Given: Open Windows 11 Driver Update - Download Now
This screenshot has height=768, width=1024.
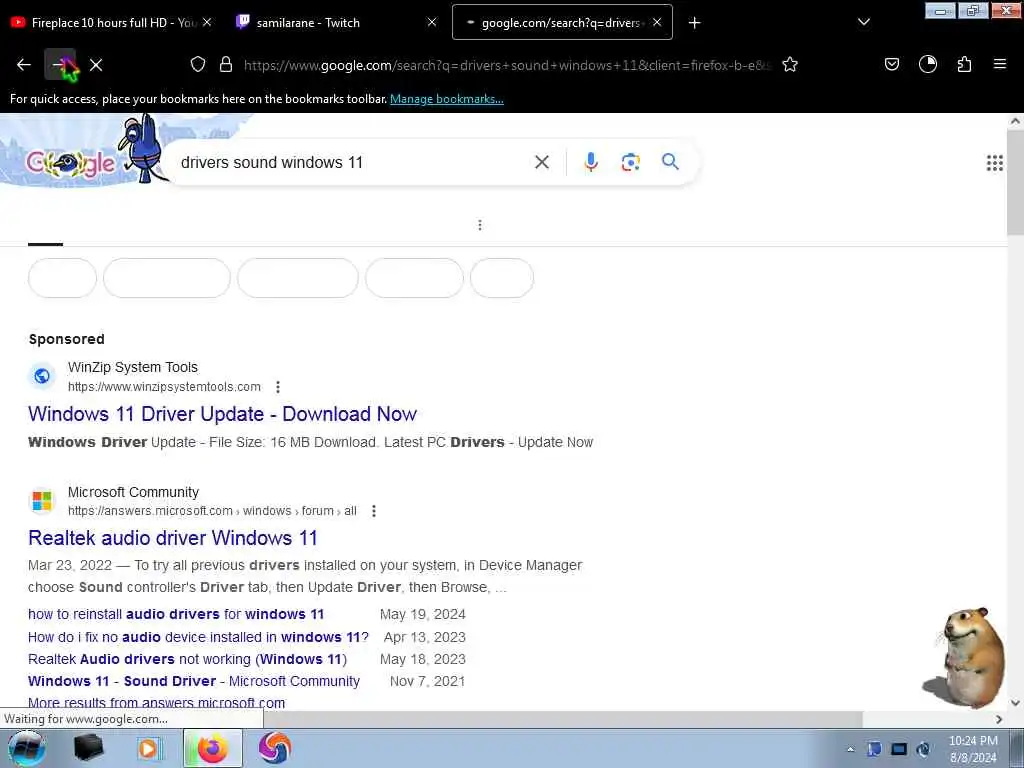Looking at the screenshot, I should [x=223, y=414].
